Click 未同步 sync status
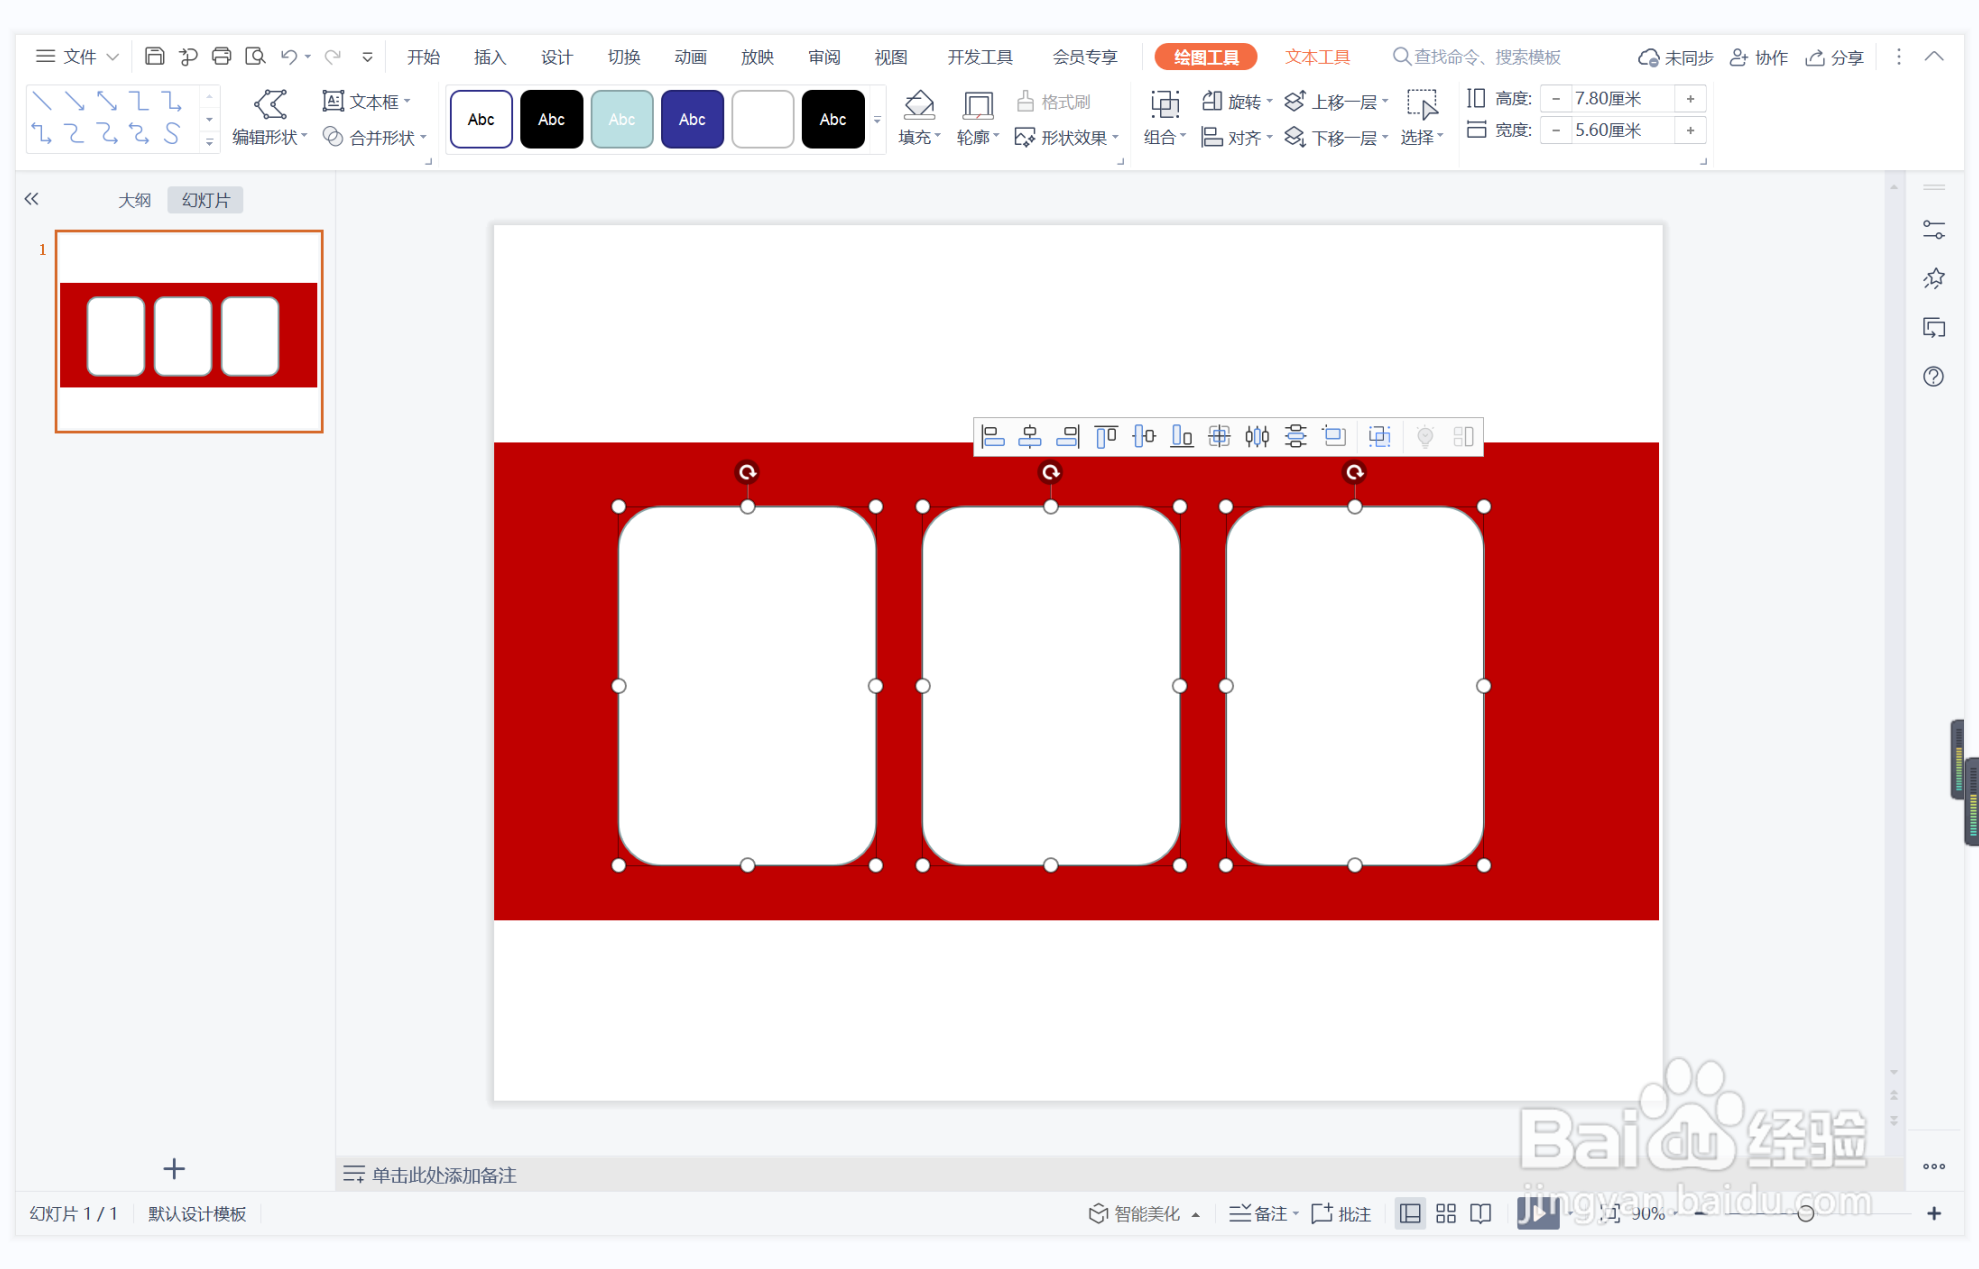This screenshot has height=1269, width=1979. tap(1675, 57)
